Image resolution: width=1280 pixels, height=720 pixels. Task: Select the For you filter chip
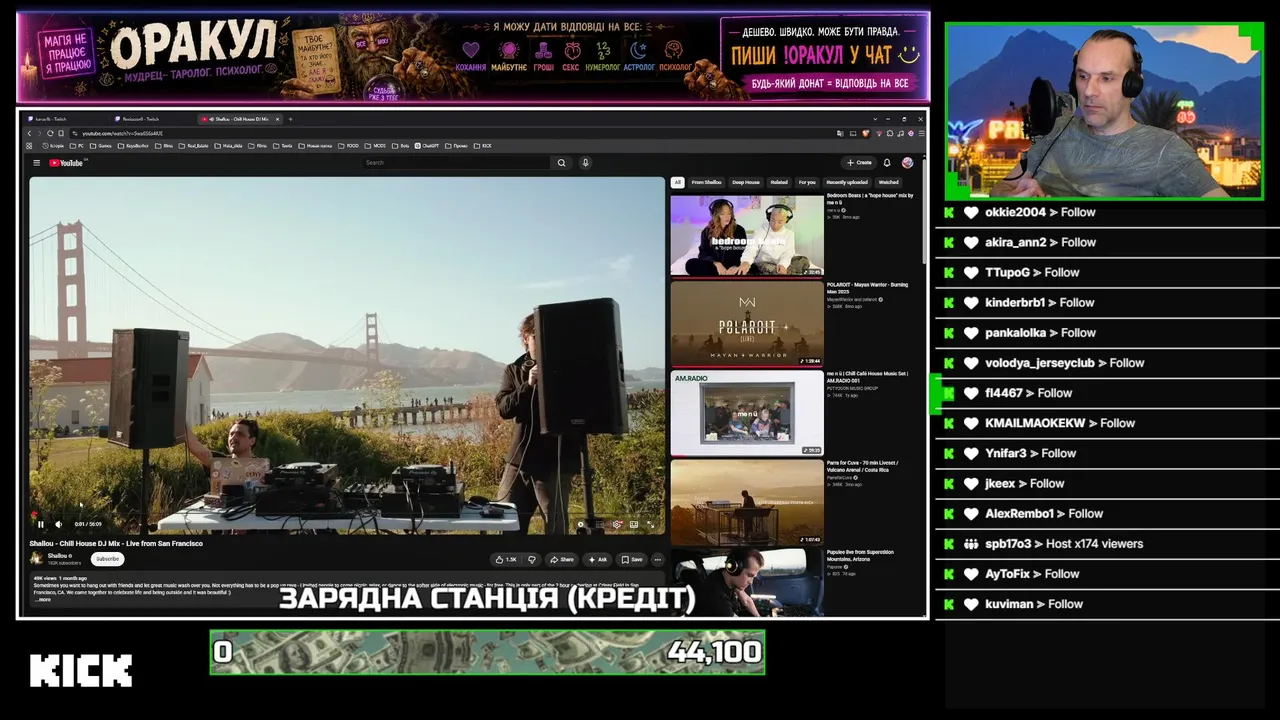pyautogui.click(x=807, y=183)
